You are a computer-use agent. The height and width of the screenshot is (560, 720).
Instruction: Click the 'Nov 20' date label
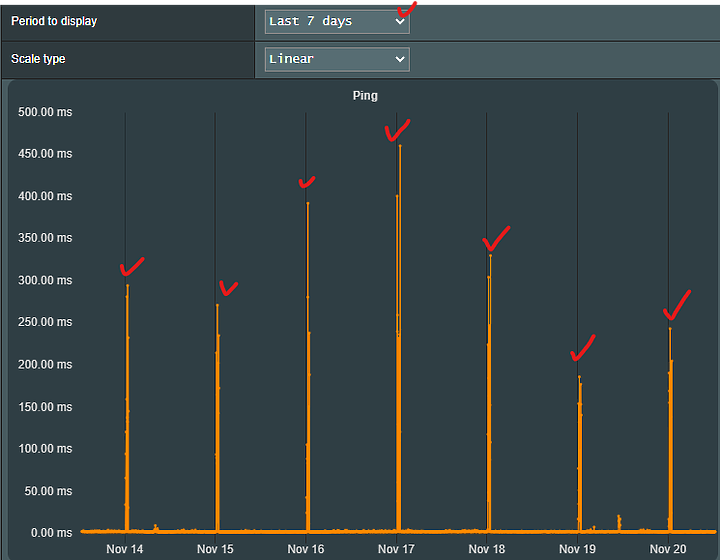(x=668, y=549)
